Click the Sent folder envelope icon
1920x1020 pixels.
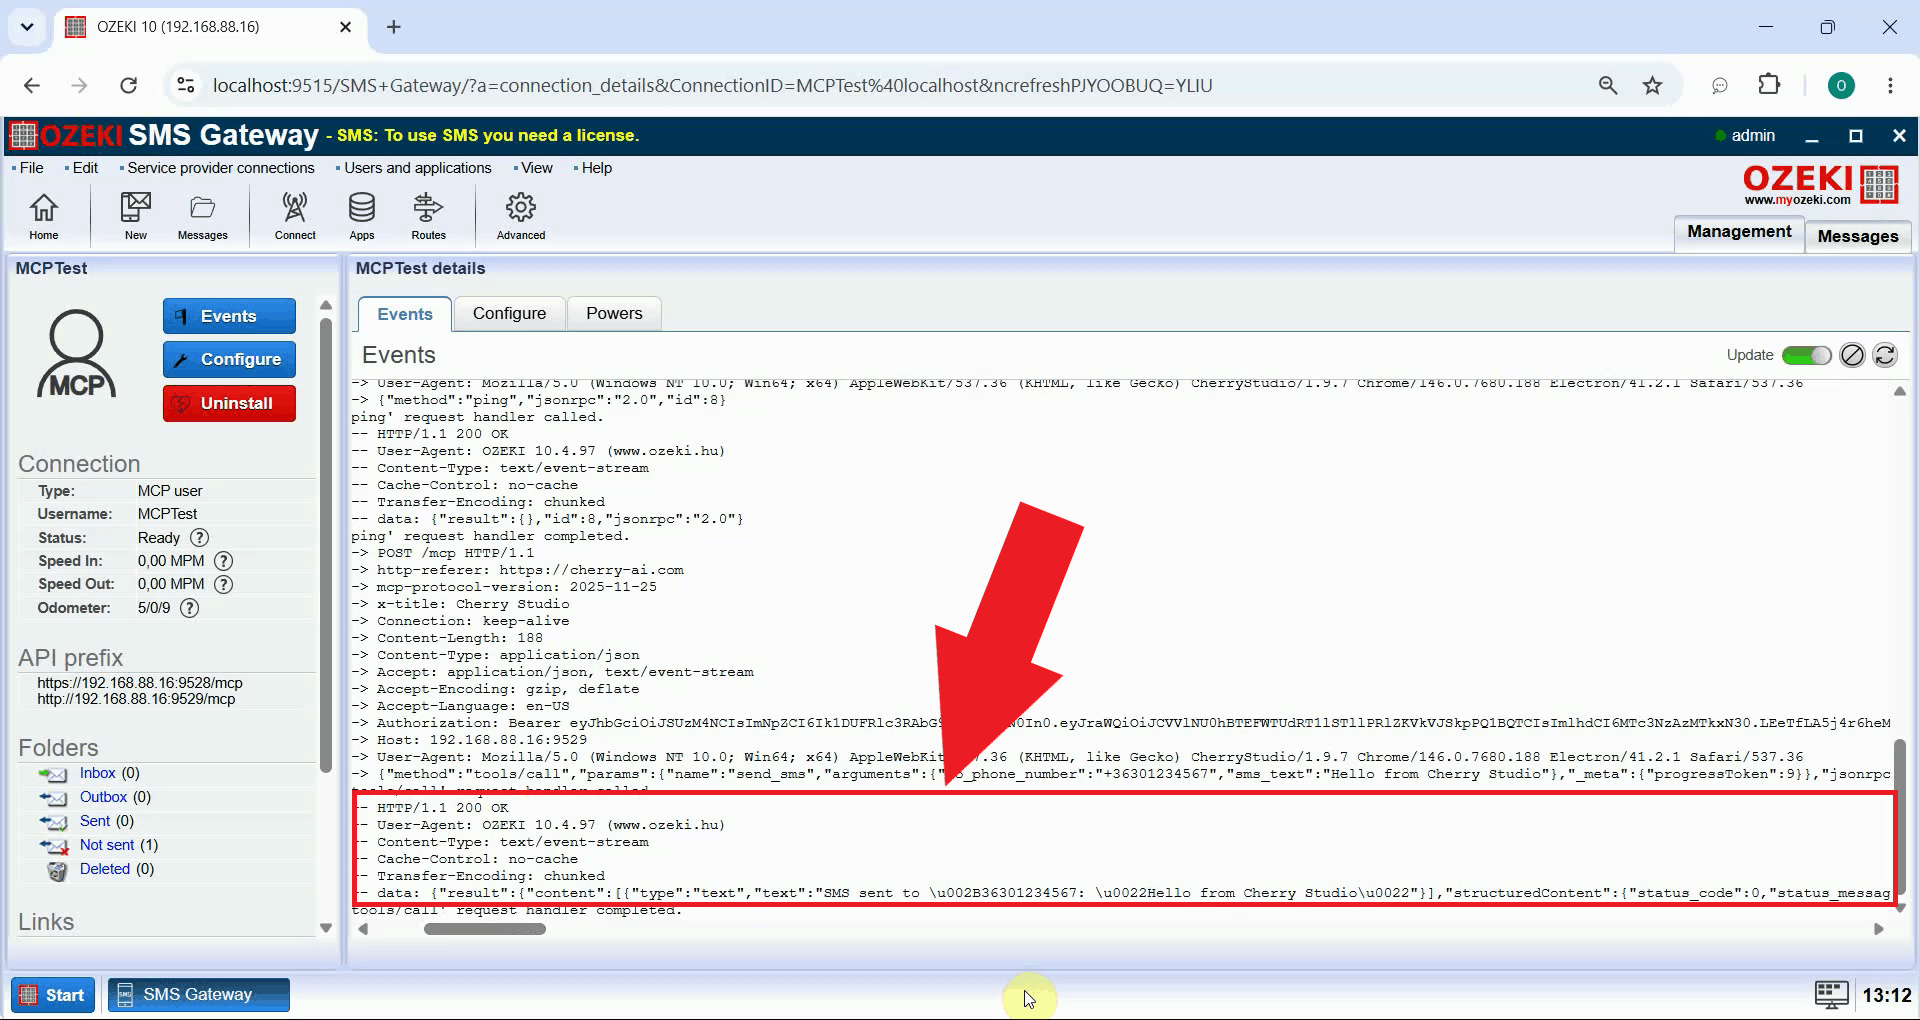click(x=53, y=822)
